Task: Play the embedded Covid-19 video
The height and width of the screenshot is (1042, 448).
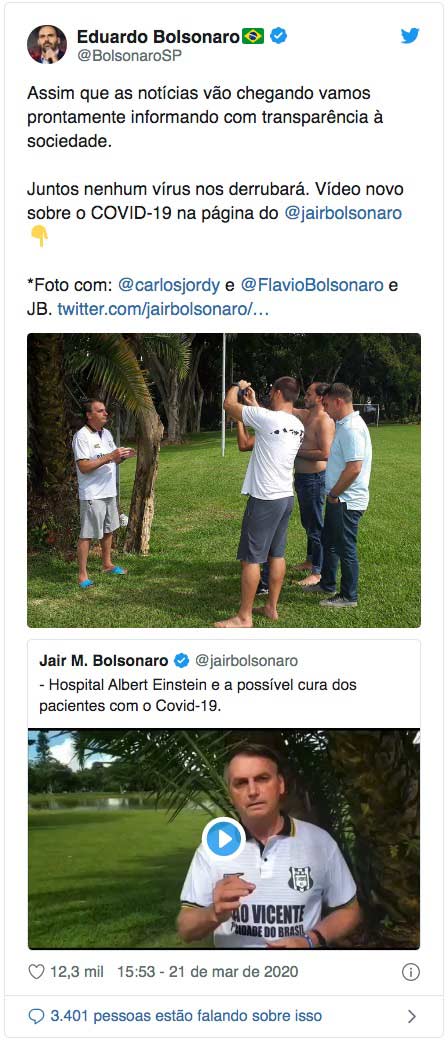Action: click(224, 839)
